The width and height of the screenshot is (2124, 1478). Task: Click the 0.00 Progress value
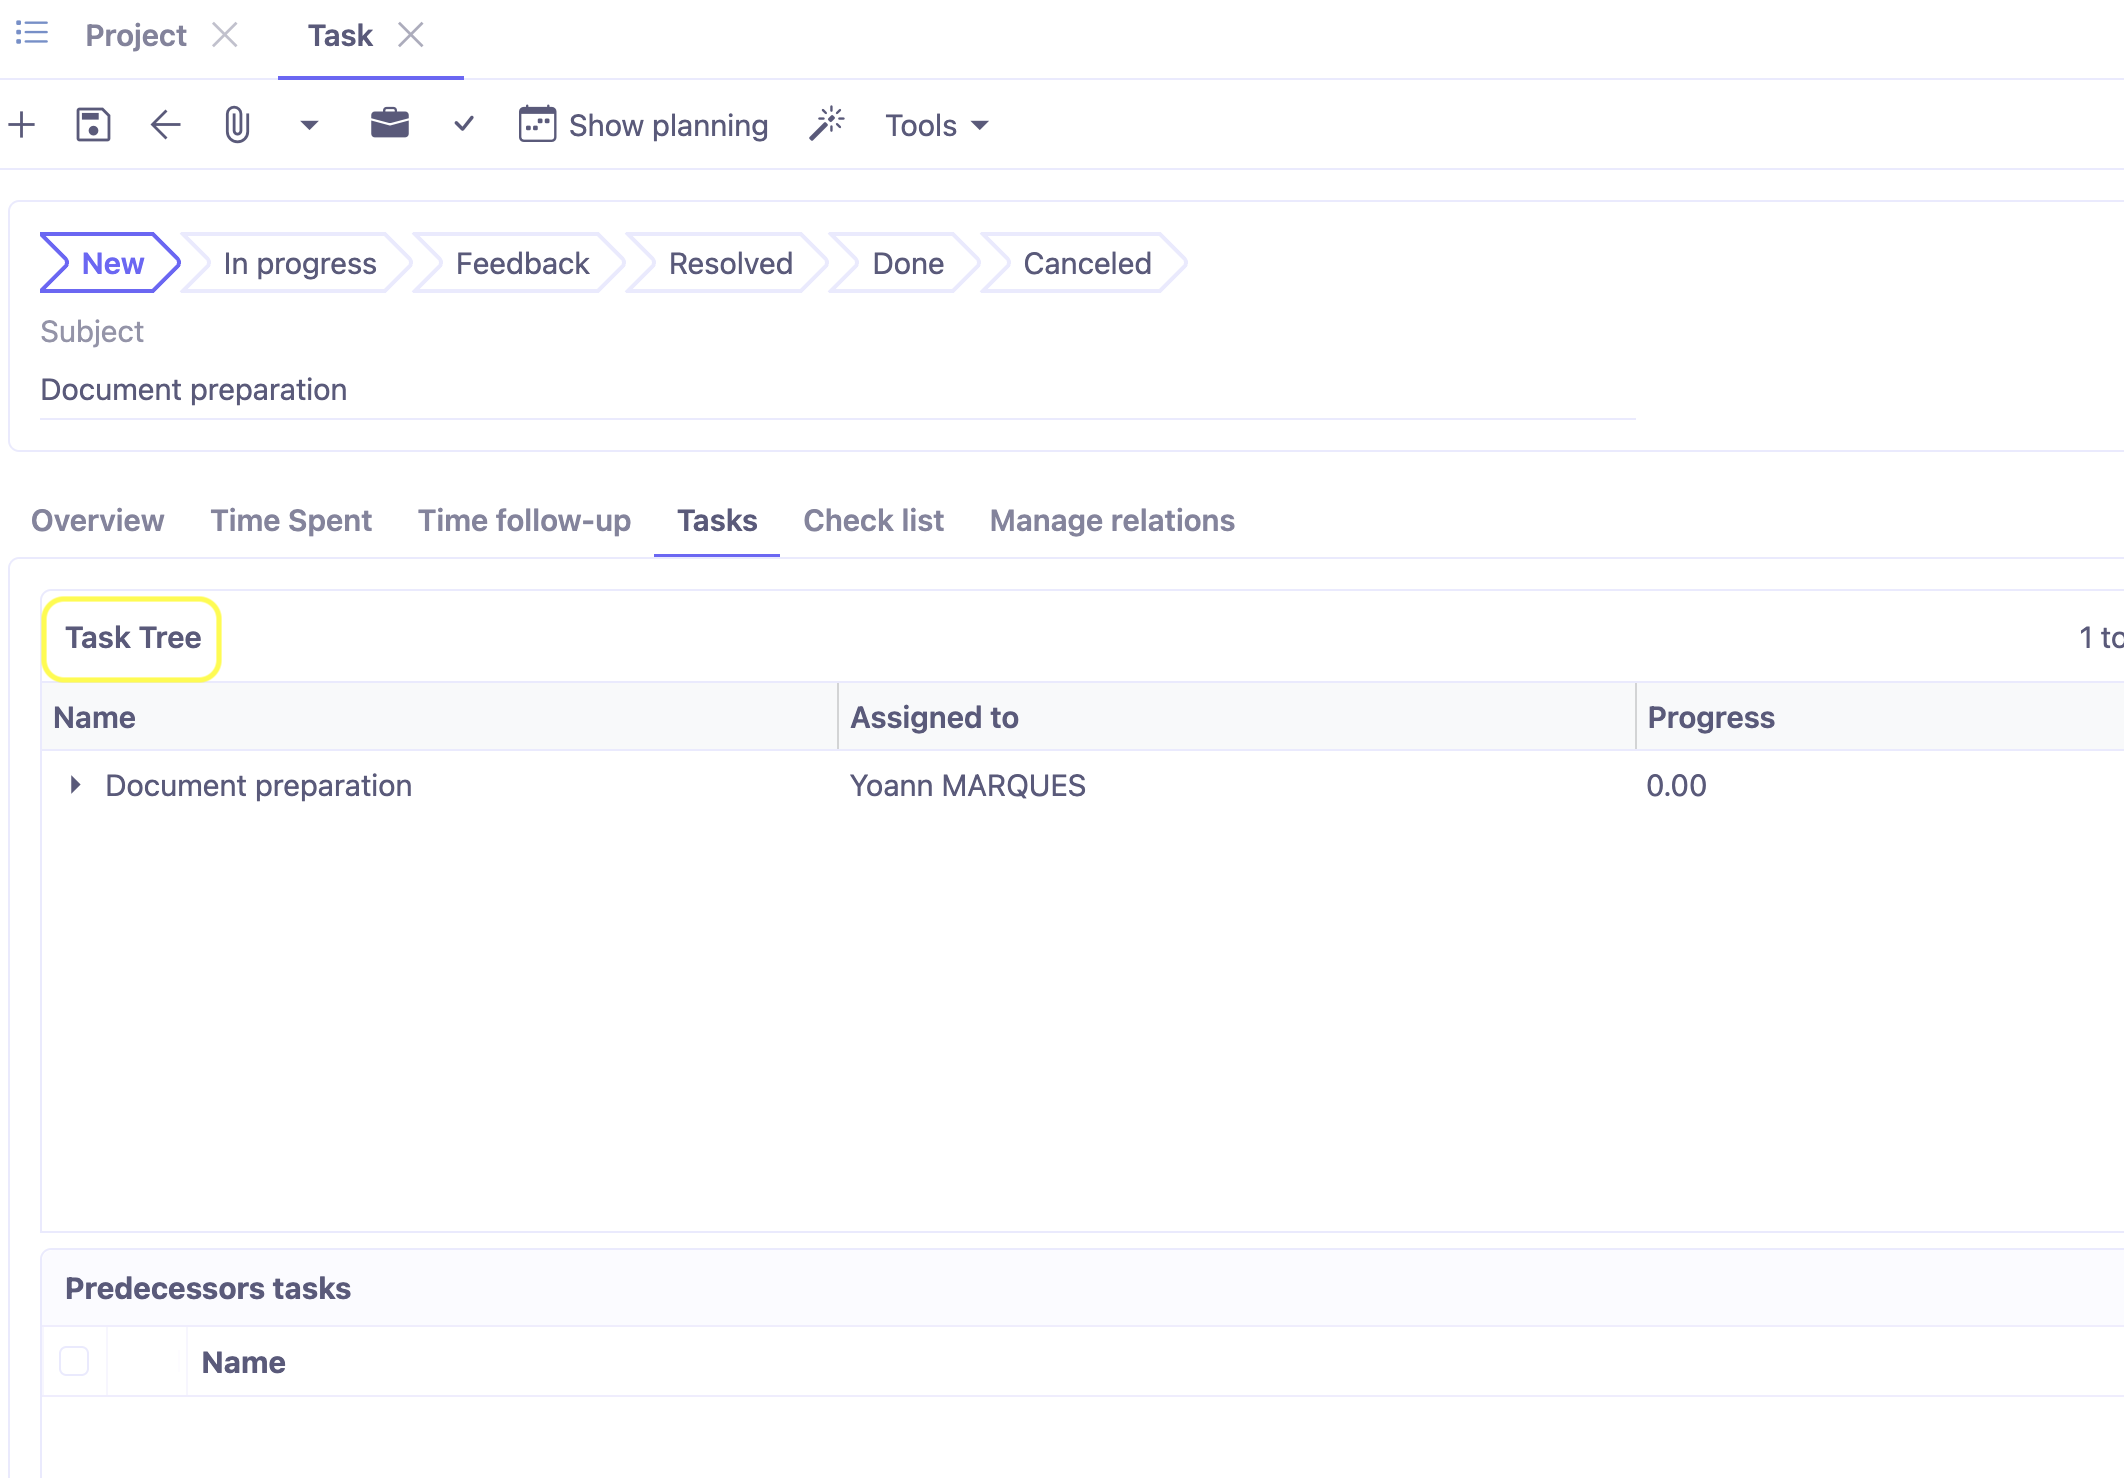(1676, 785)
